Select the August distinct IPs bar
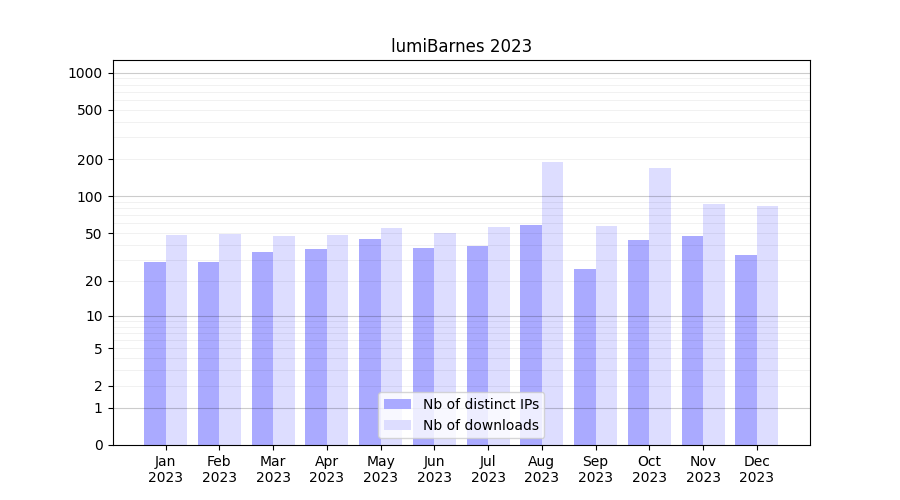Viewport: 900px width, 500px height. 531,335
